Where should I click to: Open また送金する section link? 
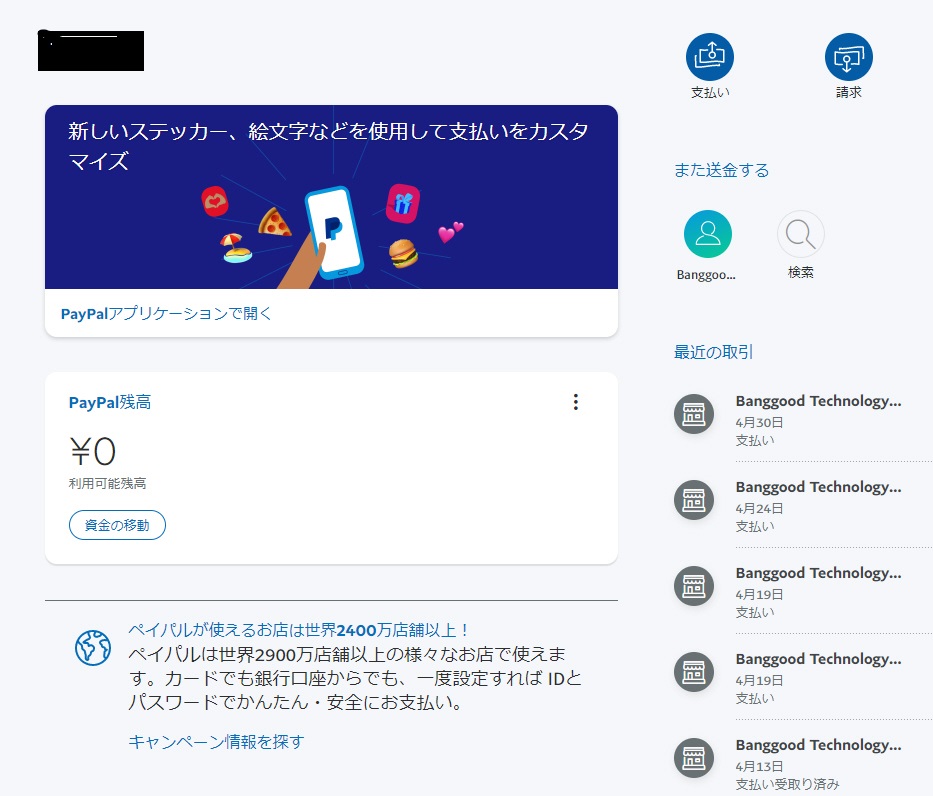pyautogui.click(x=721, y=170)
